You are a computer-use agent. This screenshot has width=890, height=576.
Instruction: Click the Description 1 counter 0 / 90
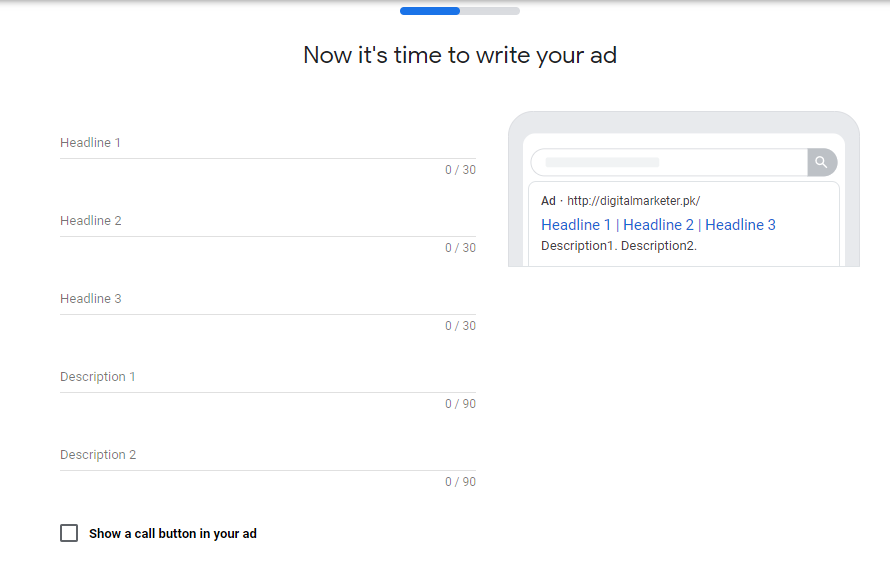(x=460, y=403)
